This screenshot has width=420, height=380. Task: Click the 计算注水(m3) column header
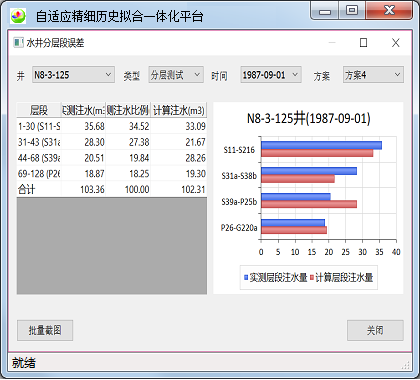179,110
